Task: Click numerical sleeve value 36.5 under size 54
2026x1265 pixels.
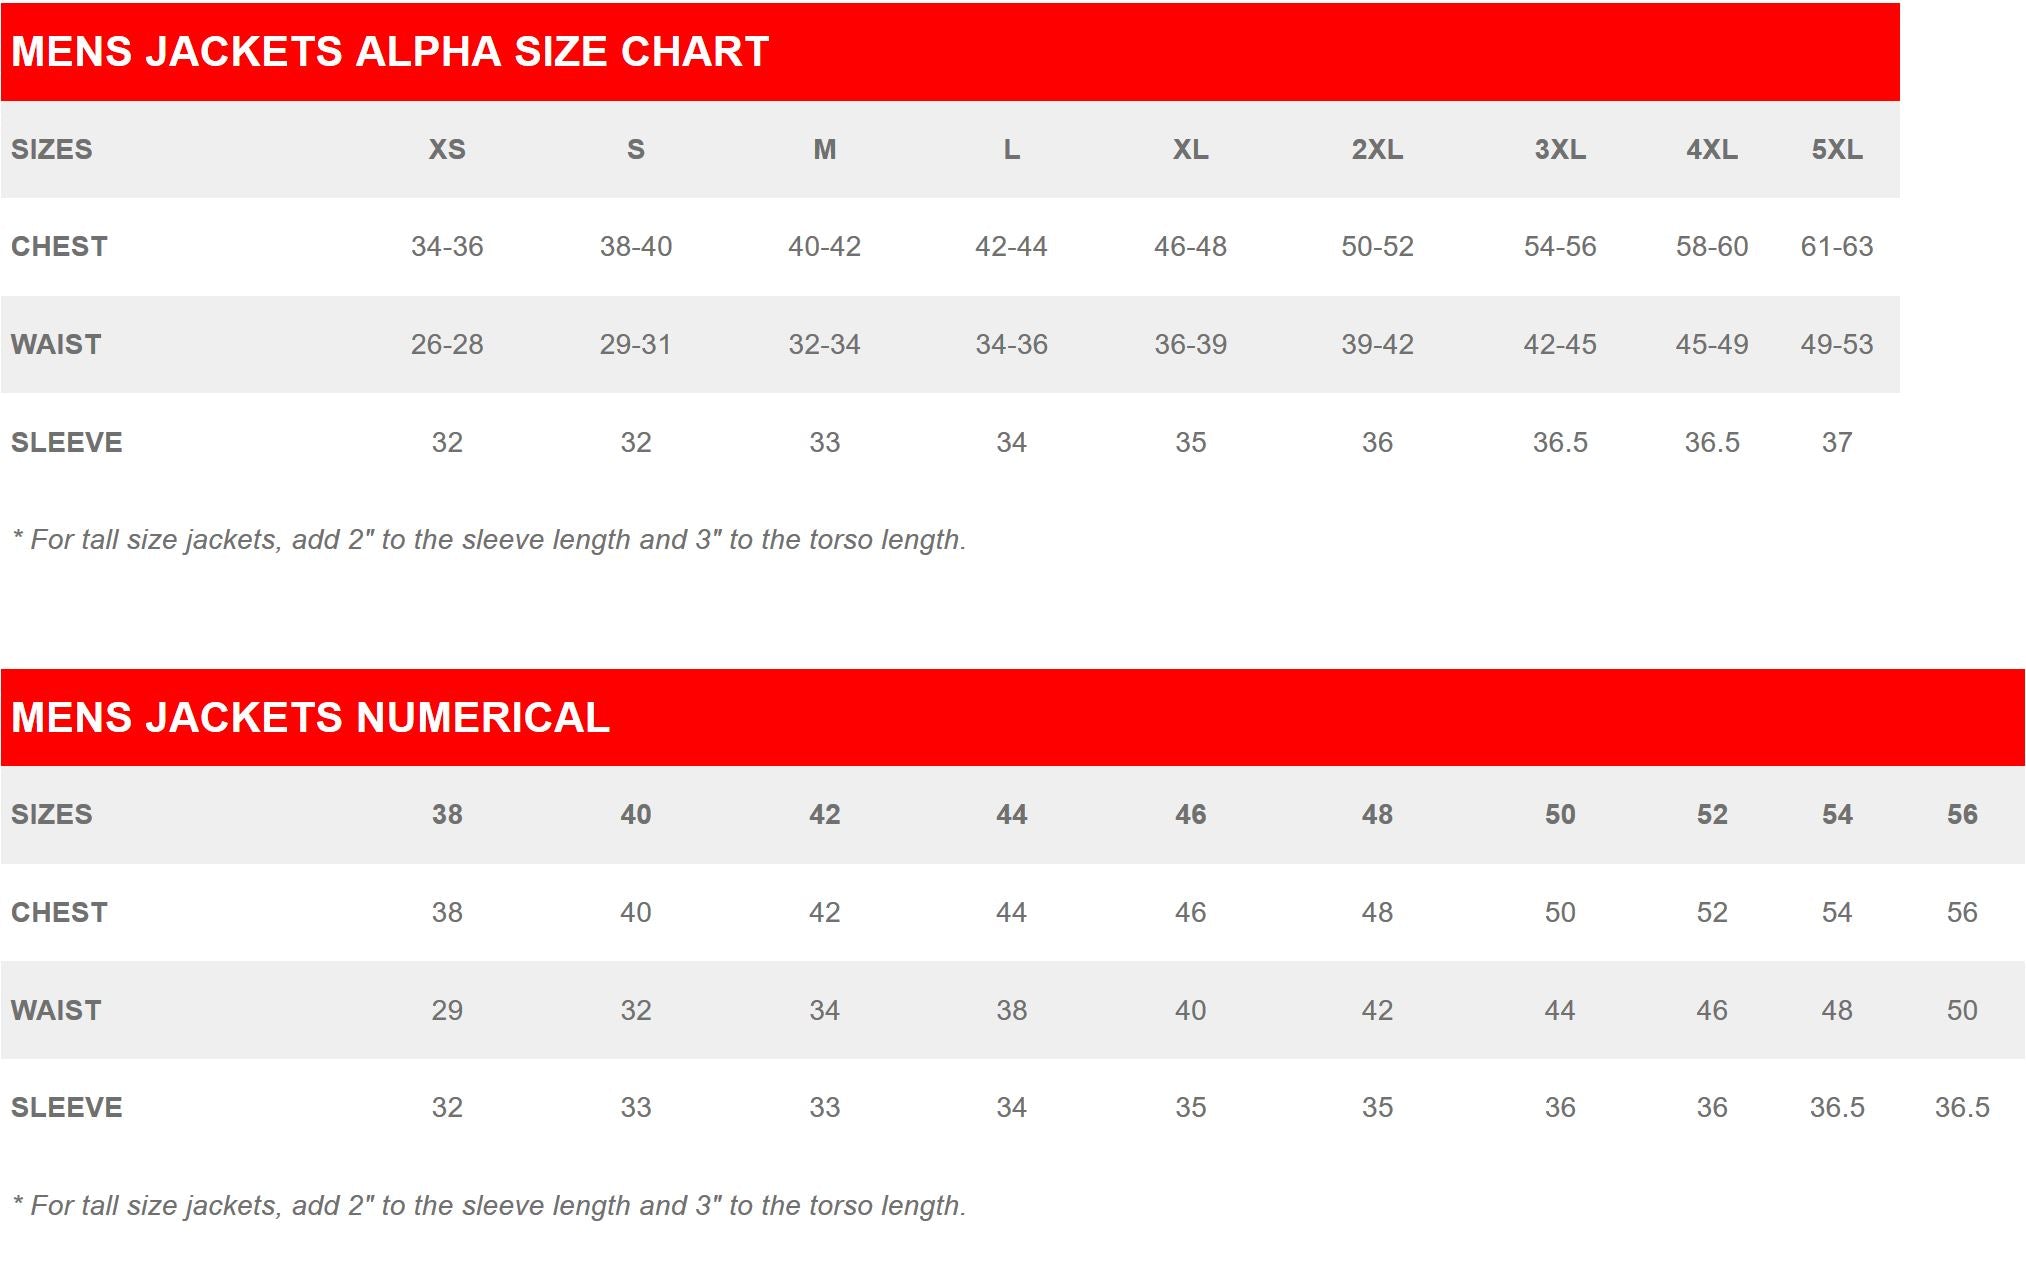Action: (1837, 1108)
